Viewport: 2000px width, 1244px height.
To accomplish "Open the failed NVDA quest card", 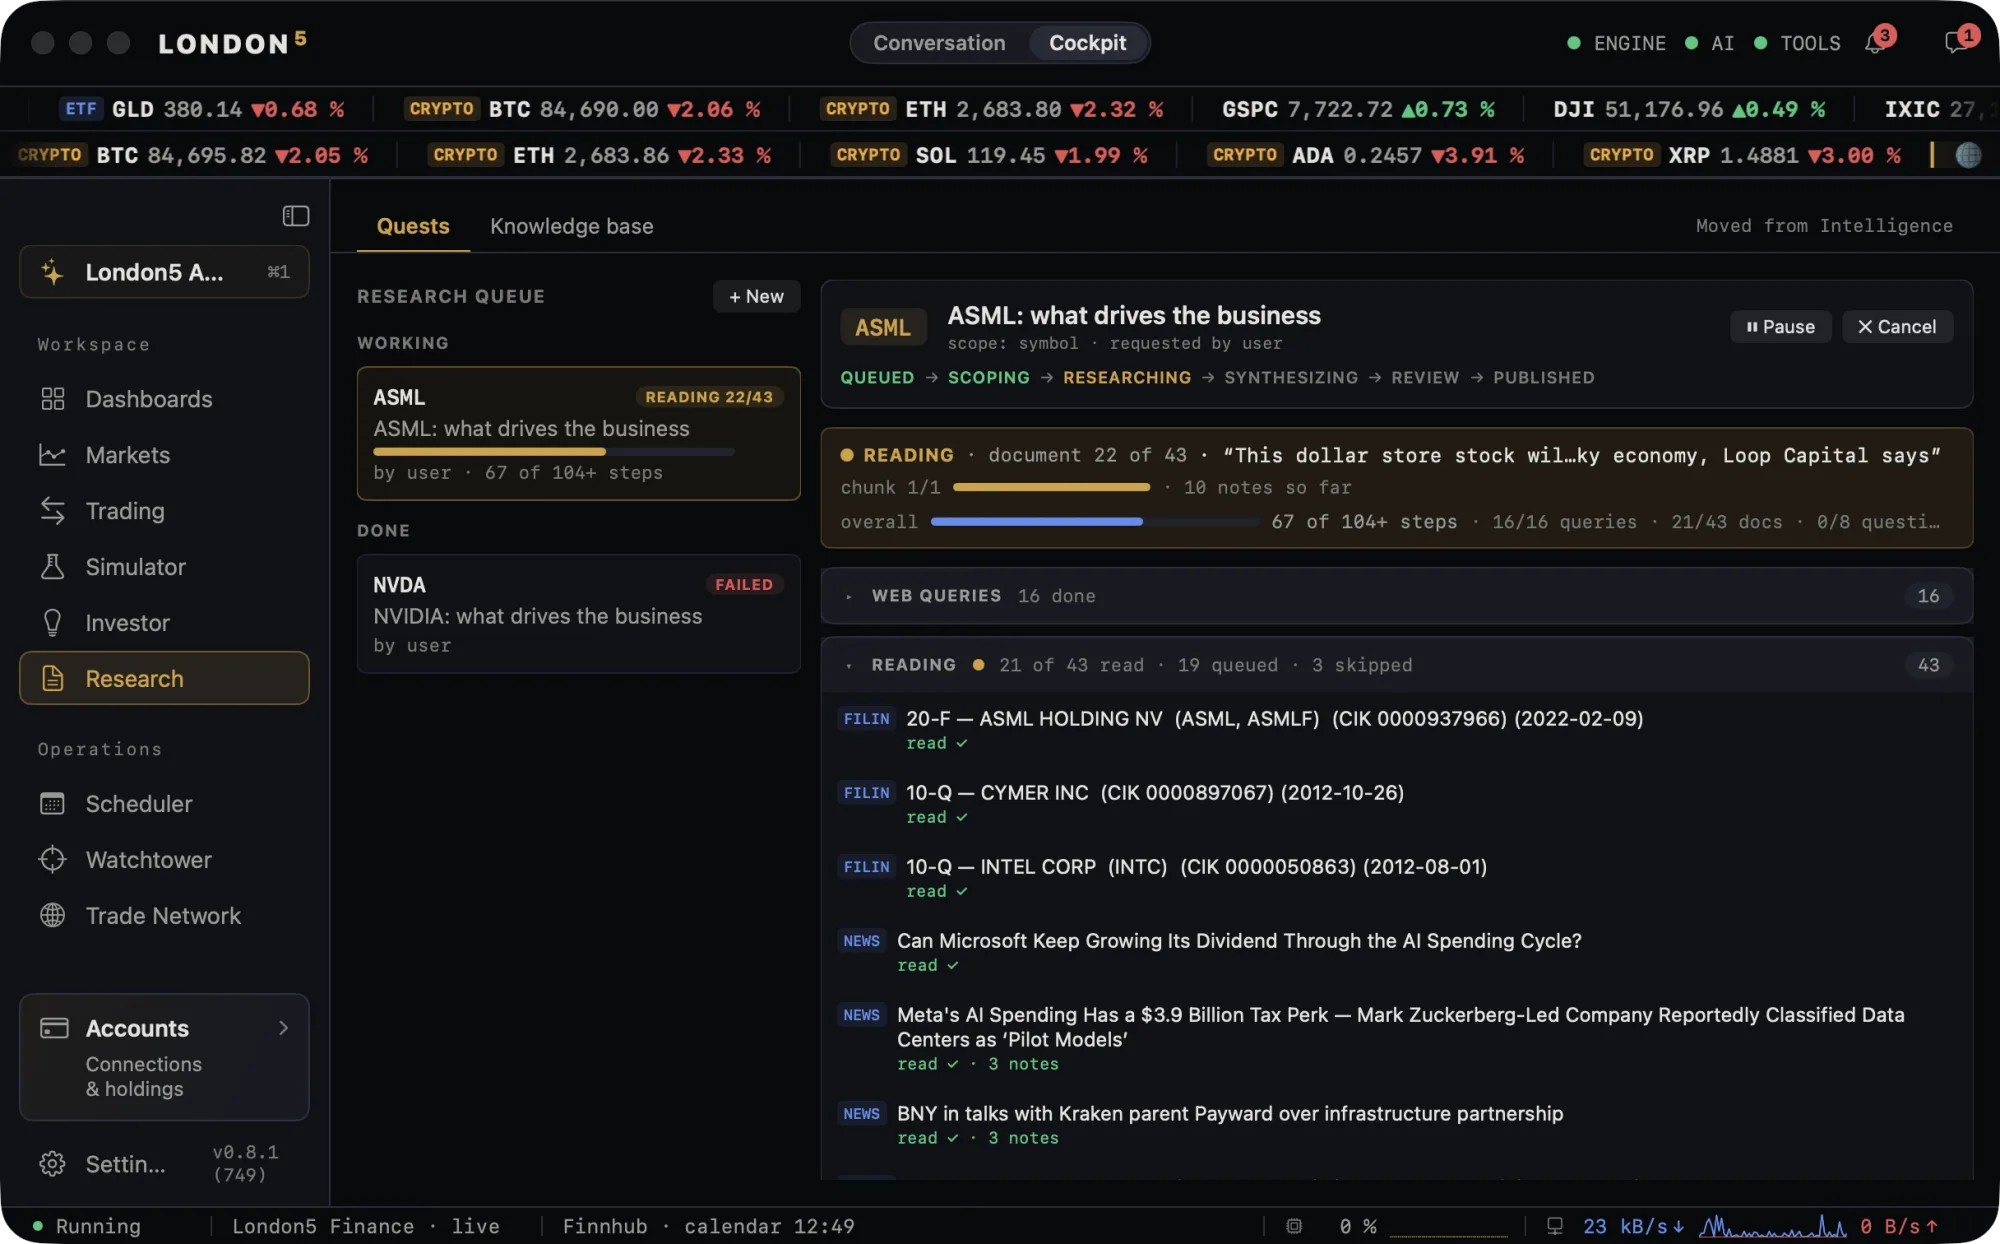I will point(579,614).
